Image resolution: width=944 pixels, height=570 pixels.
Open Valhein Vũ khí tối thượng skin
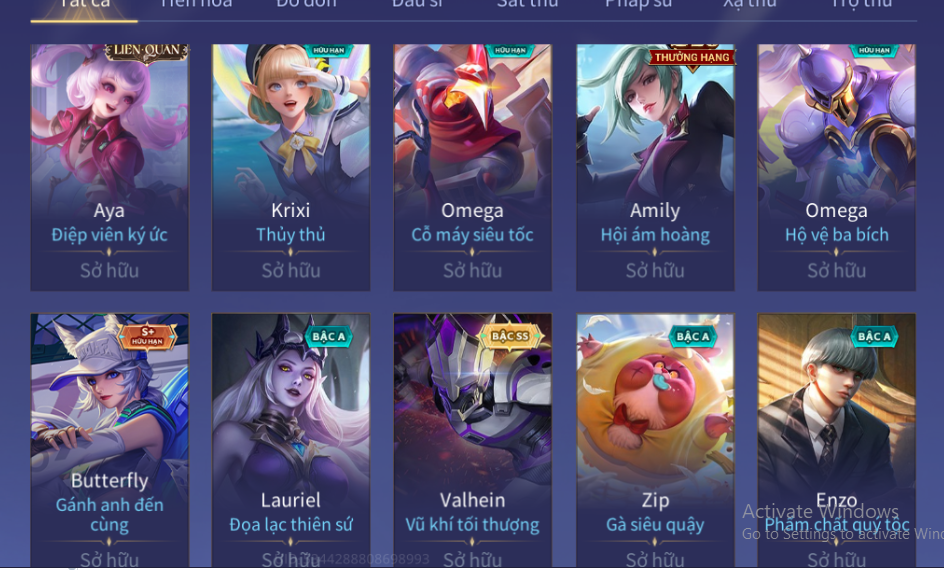click(x=473, y=441)
